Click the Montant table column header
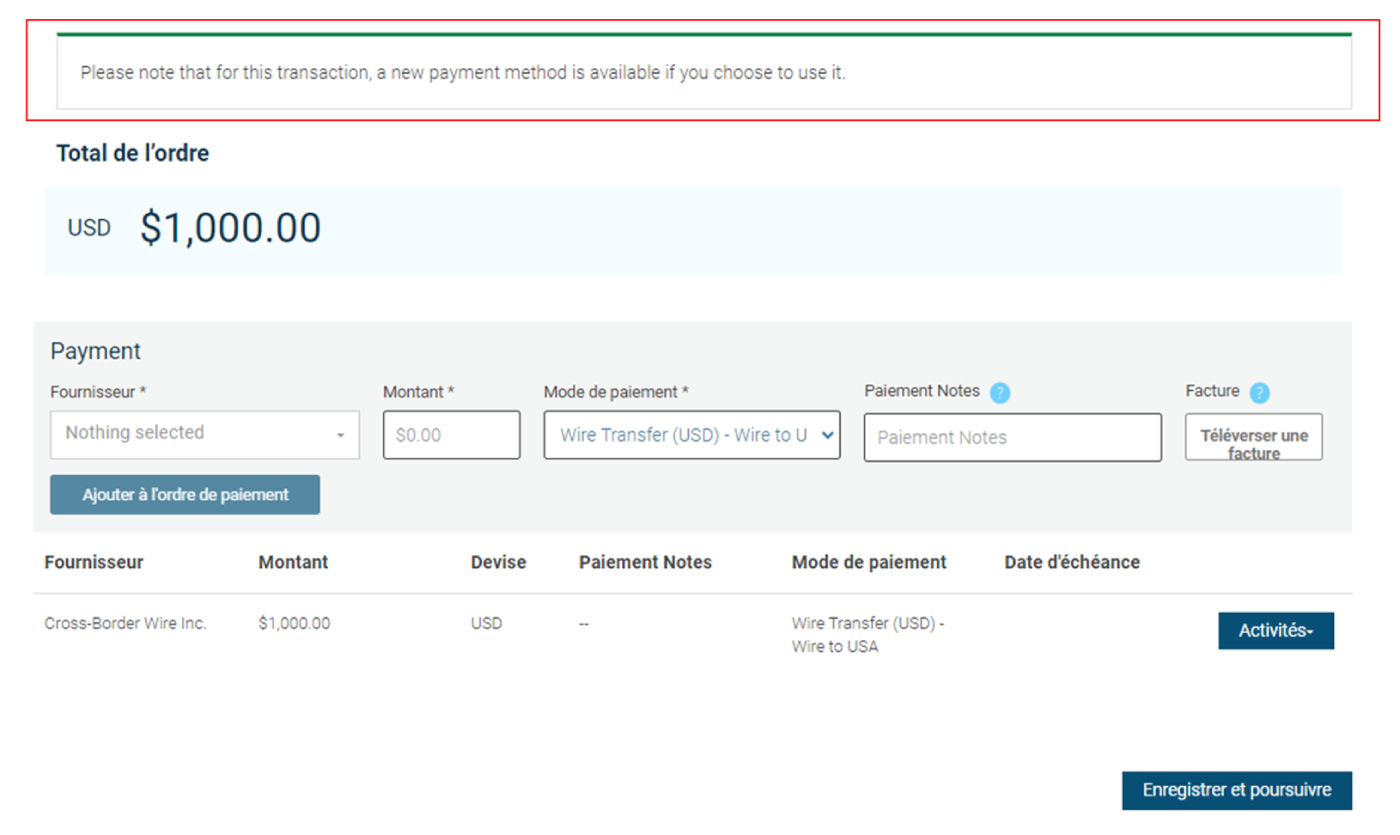This screenshot has width=1400, height=835. pyautogui.click(x=293, y=562)
